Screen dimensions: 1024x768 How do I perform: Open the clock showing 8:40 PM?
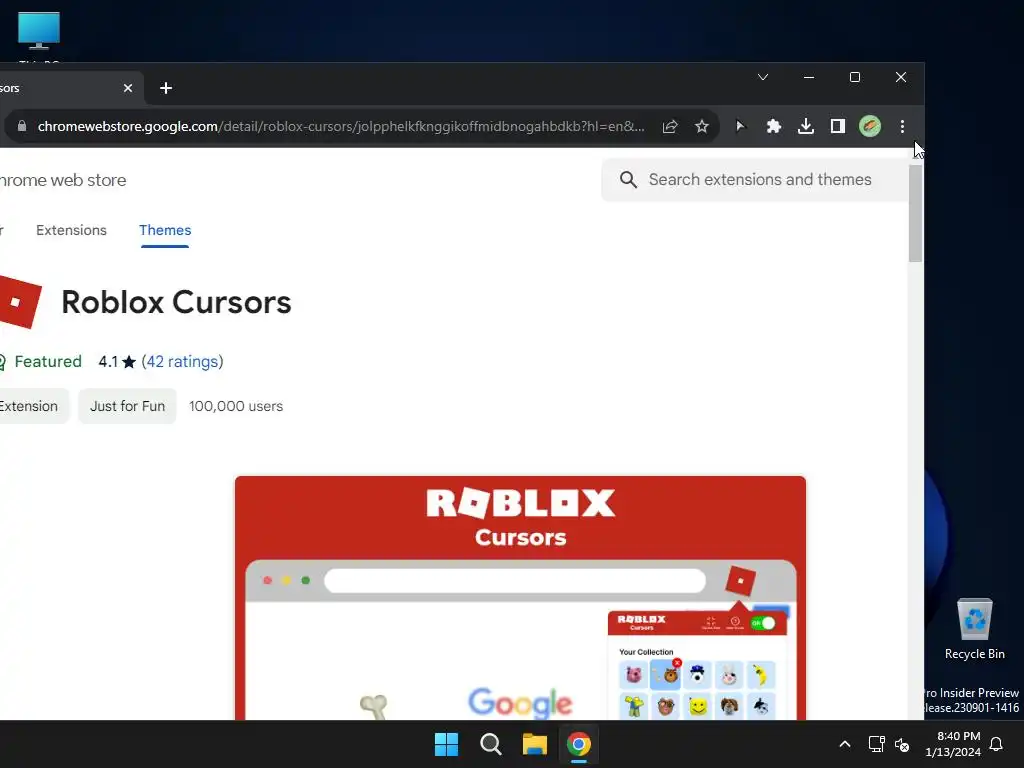(953, 744)
